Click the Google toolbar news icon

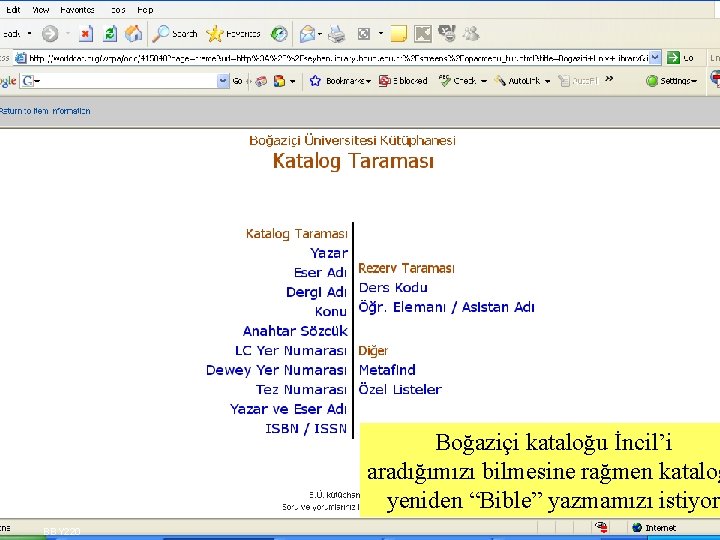click(261, 81)
